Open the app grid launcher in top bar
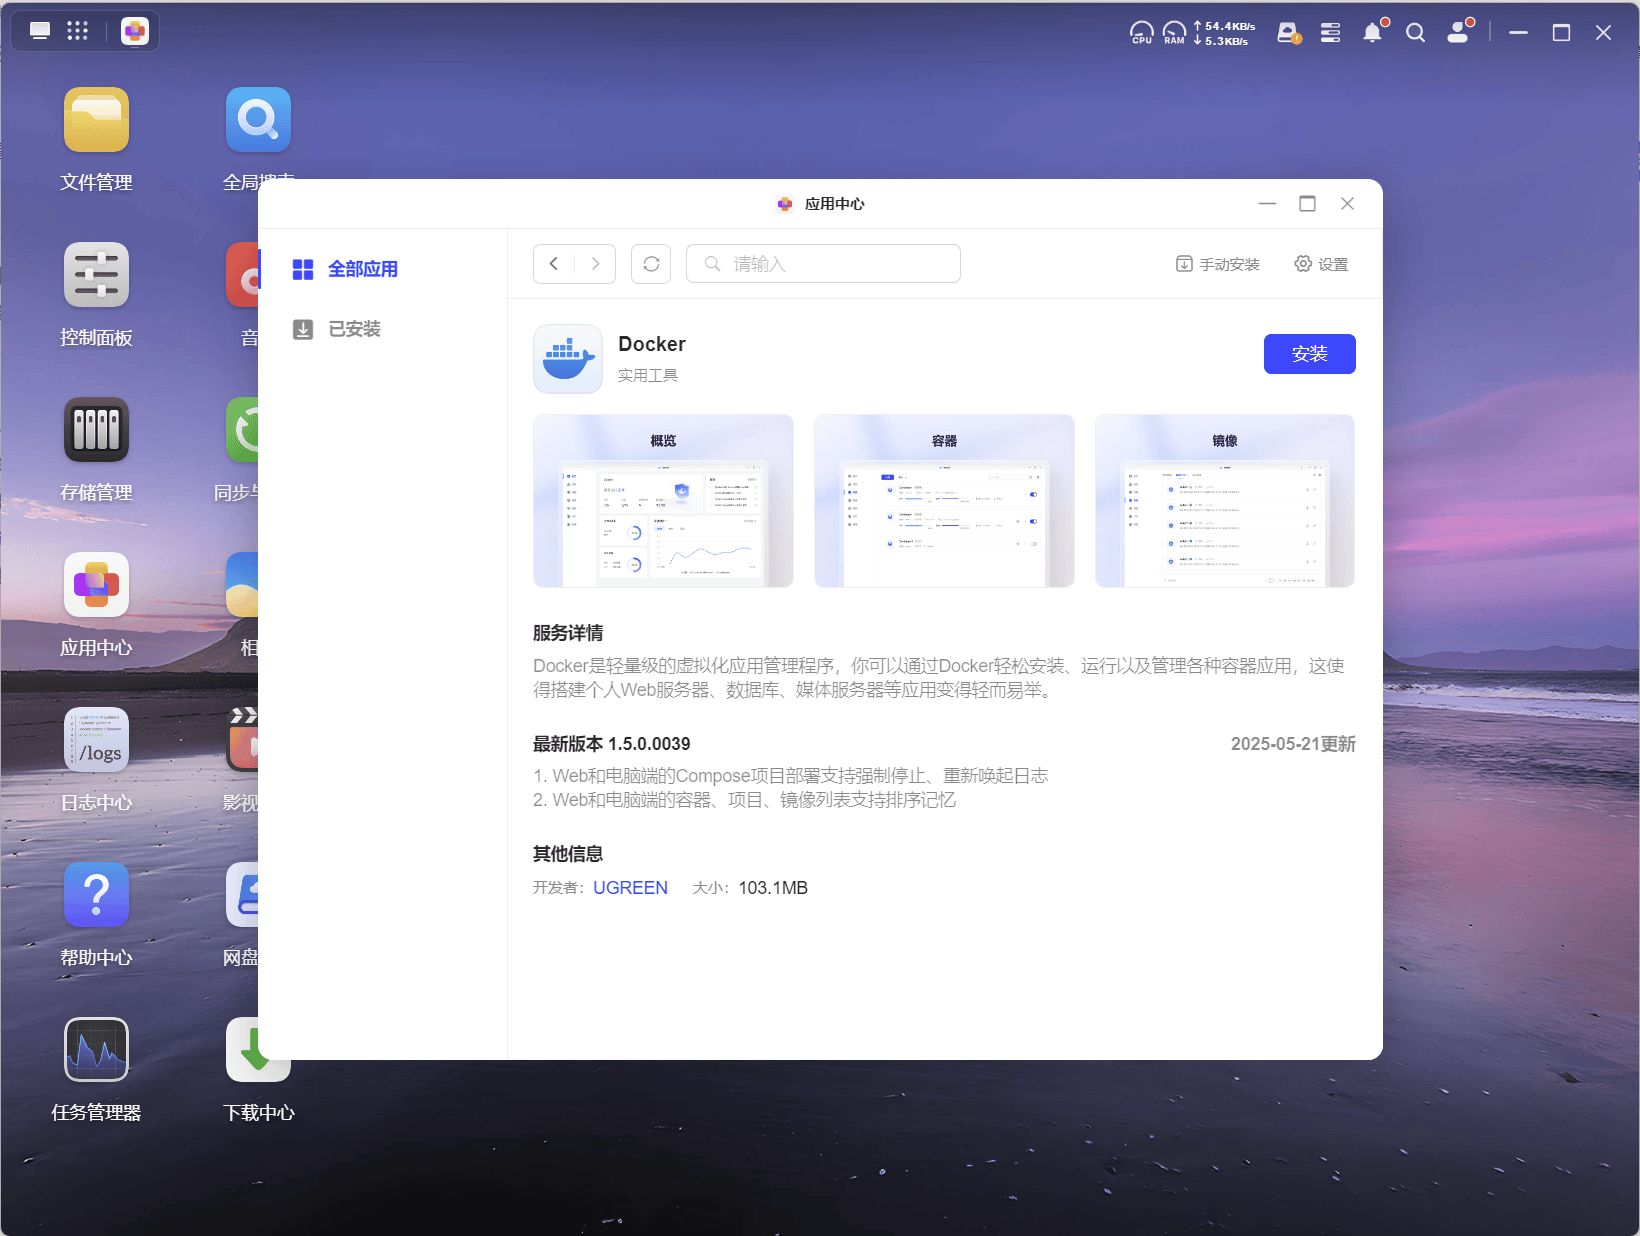 tap(78, 31)
